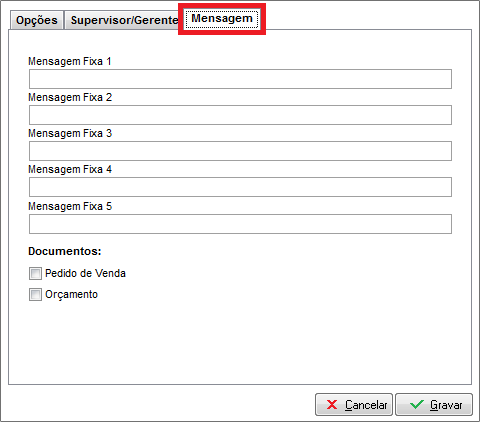480x422 pixels.
Task: Click the red X icon on Cancelar
Action: [x=332, y=405]
